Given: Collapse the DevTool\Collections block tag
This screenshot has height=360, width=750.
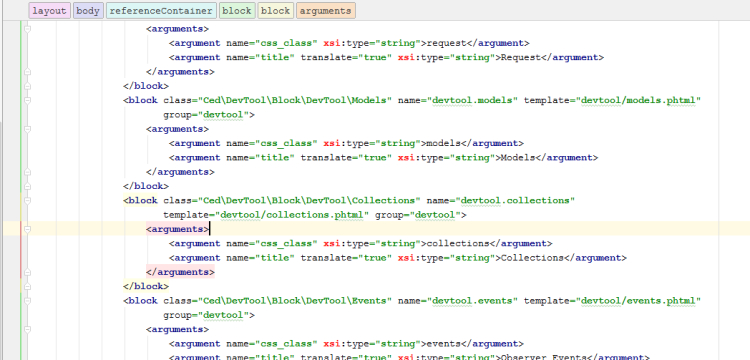Looking at the screenshot, I should pos(27,201).
